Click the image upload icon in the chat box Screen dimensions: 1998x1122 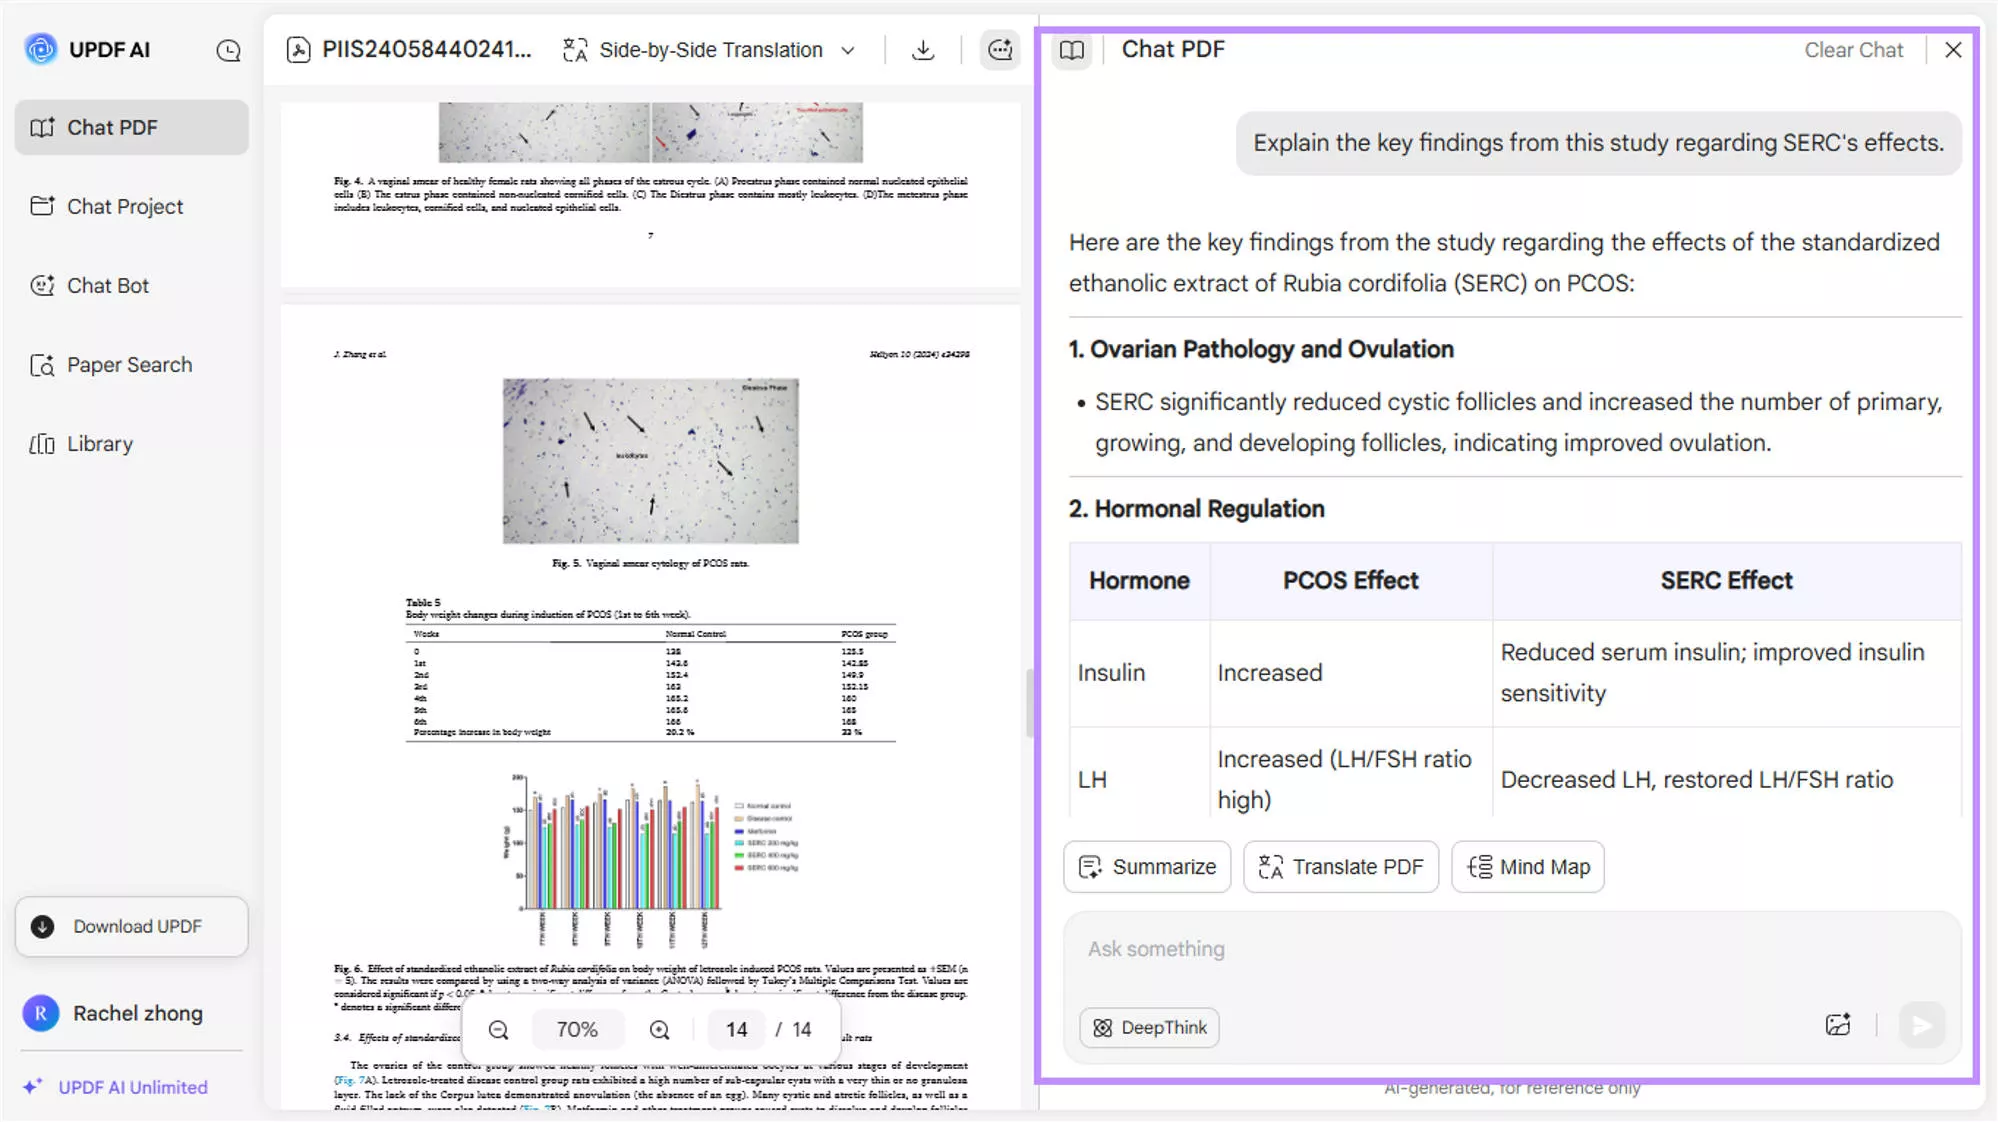pyautogui.click(x=1837, y=1025)
